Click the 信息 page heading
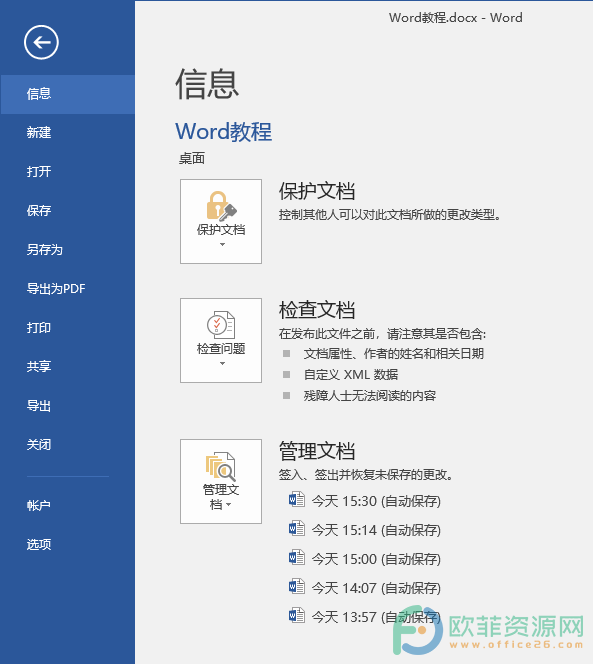Screen dimensions: 593x664 click(207, 85)
